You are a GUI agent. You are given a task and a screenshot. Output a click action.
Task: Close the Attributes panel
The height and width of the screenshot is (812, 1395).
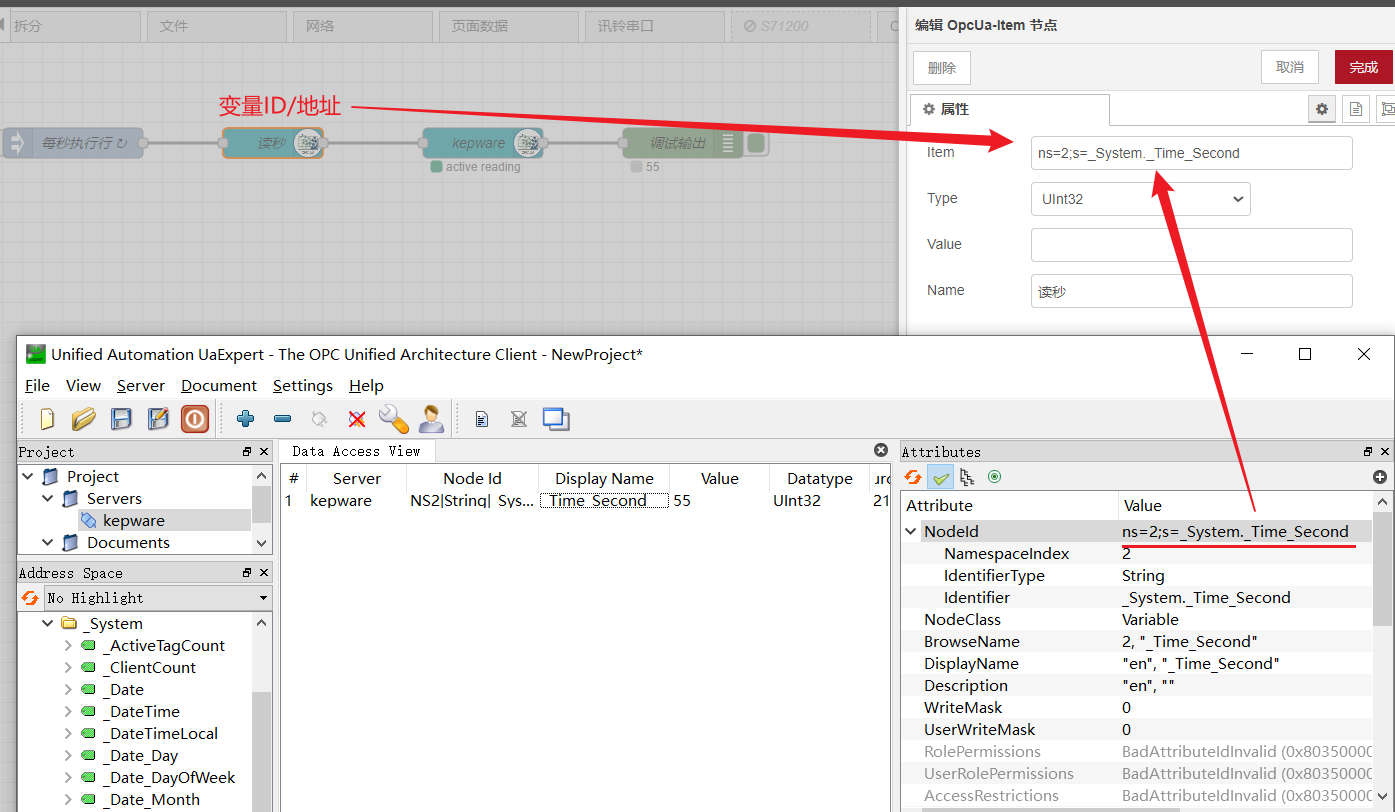(1385, 452)
